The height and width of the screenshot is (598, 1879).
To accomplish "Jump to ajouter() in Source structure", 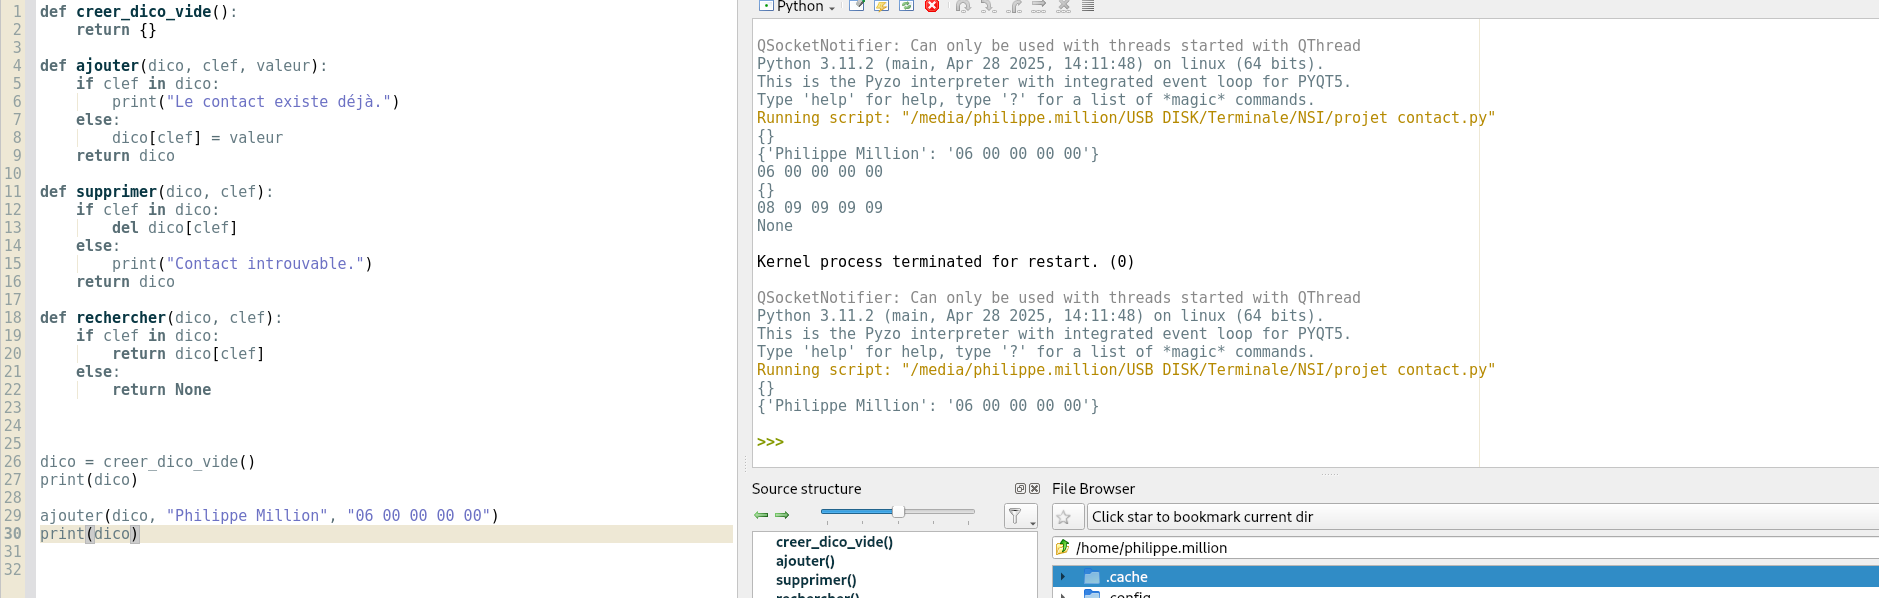I will pos(805,561).
